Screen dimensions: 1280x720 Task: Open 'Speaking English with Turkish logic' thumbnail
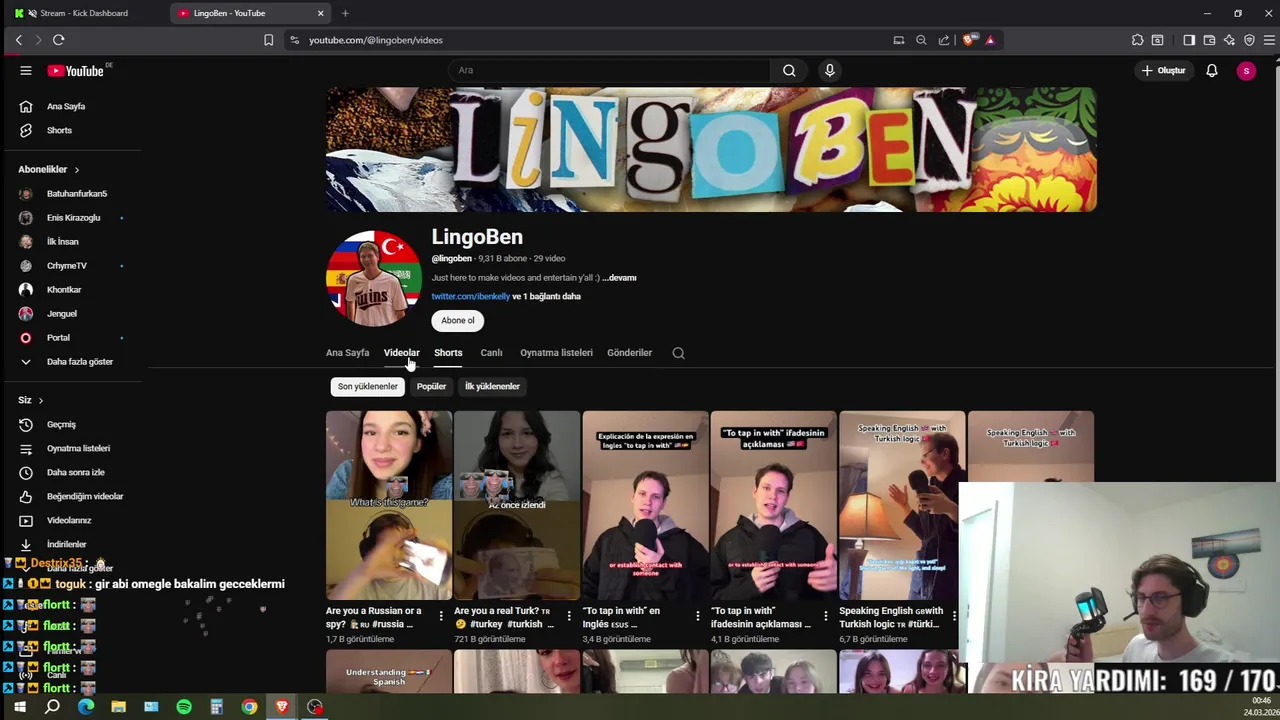pos(902,505)
